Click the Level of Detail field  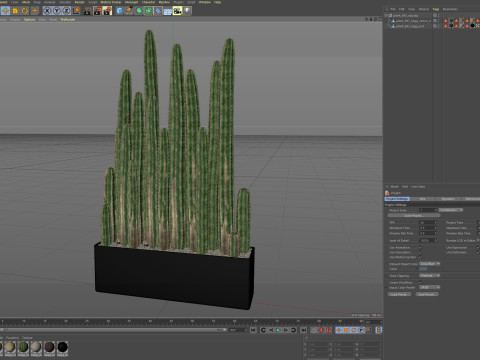(428, 240)
